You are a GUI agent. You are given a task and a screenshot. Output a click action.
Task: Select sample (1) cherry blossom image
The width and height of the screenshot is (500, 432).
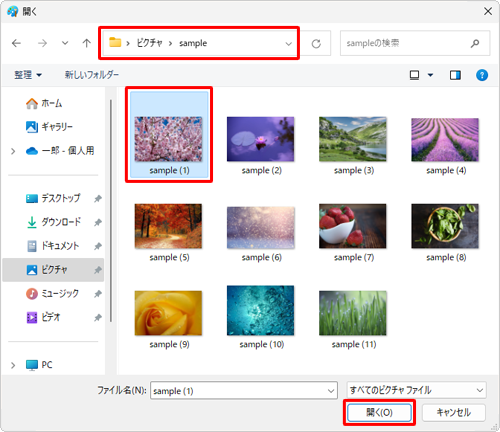tap(169, 135)
